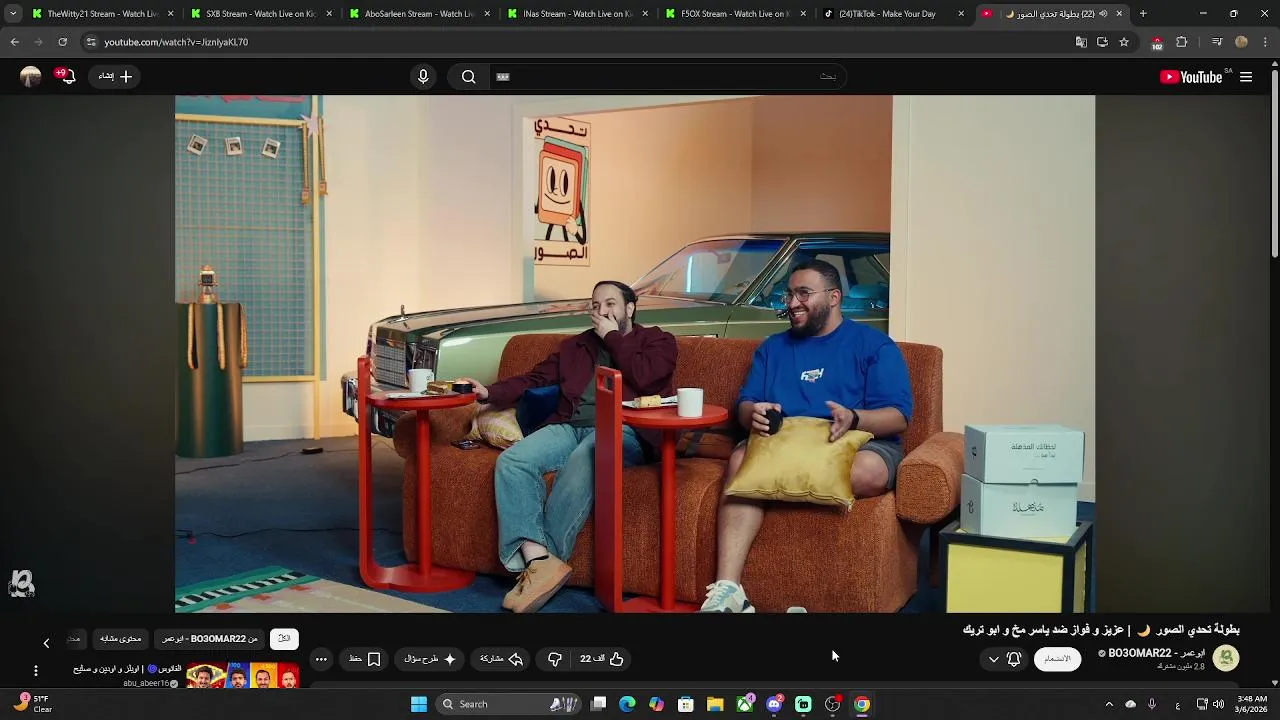Image resolution: width=1280 pixels, height=720 pixels.
Task: Click the BO3OMAR22 channel name link
Action: click(1157, 653)
